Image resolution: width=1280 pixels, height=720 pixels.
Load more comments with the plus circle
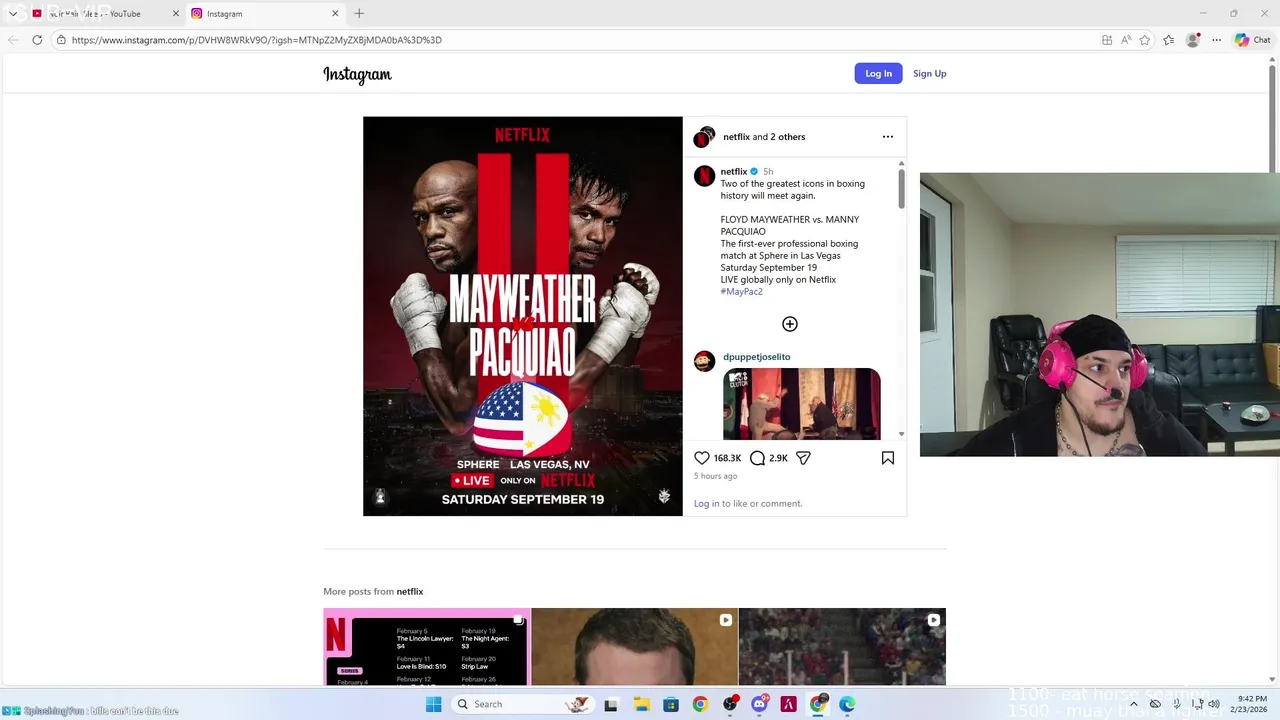tap(790, 324)
